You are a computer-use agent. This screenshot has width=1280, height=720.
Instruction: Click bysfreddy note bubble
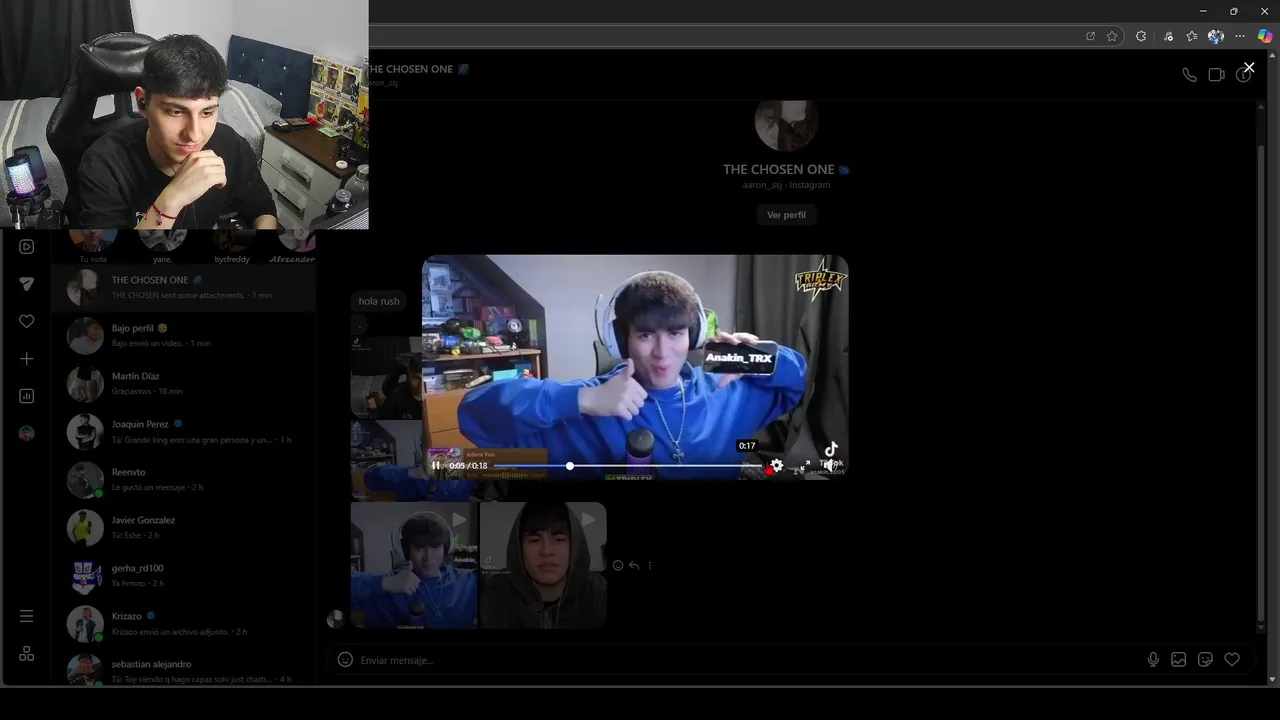232,247
